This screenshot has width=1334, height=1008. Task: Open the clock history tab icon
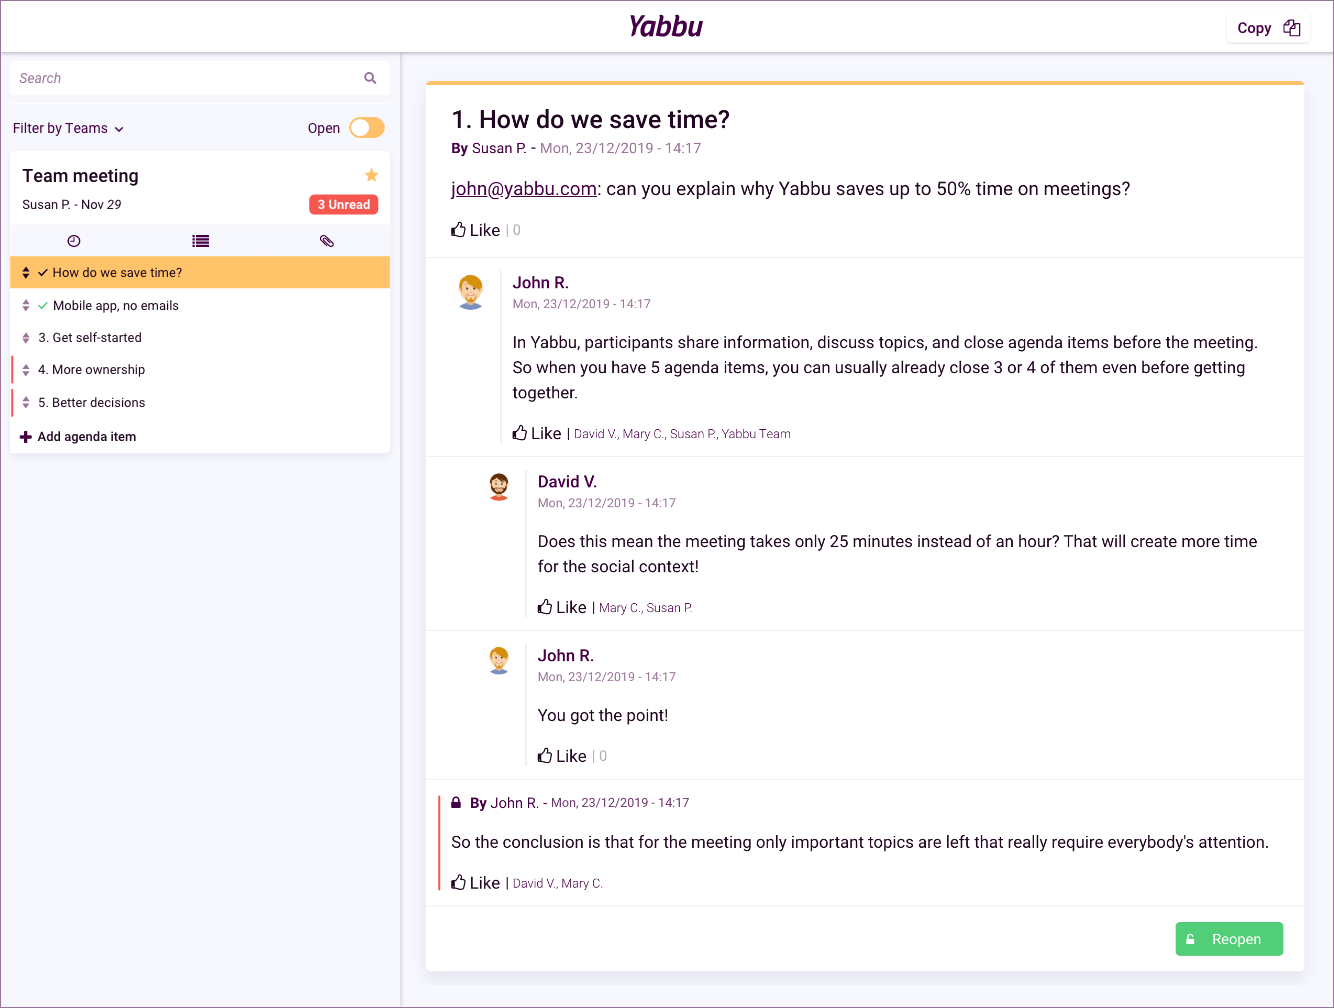74,241
